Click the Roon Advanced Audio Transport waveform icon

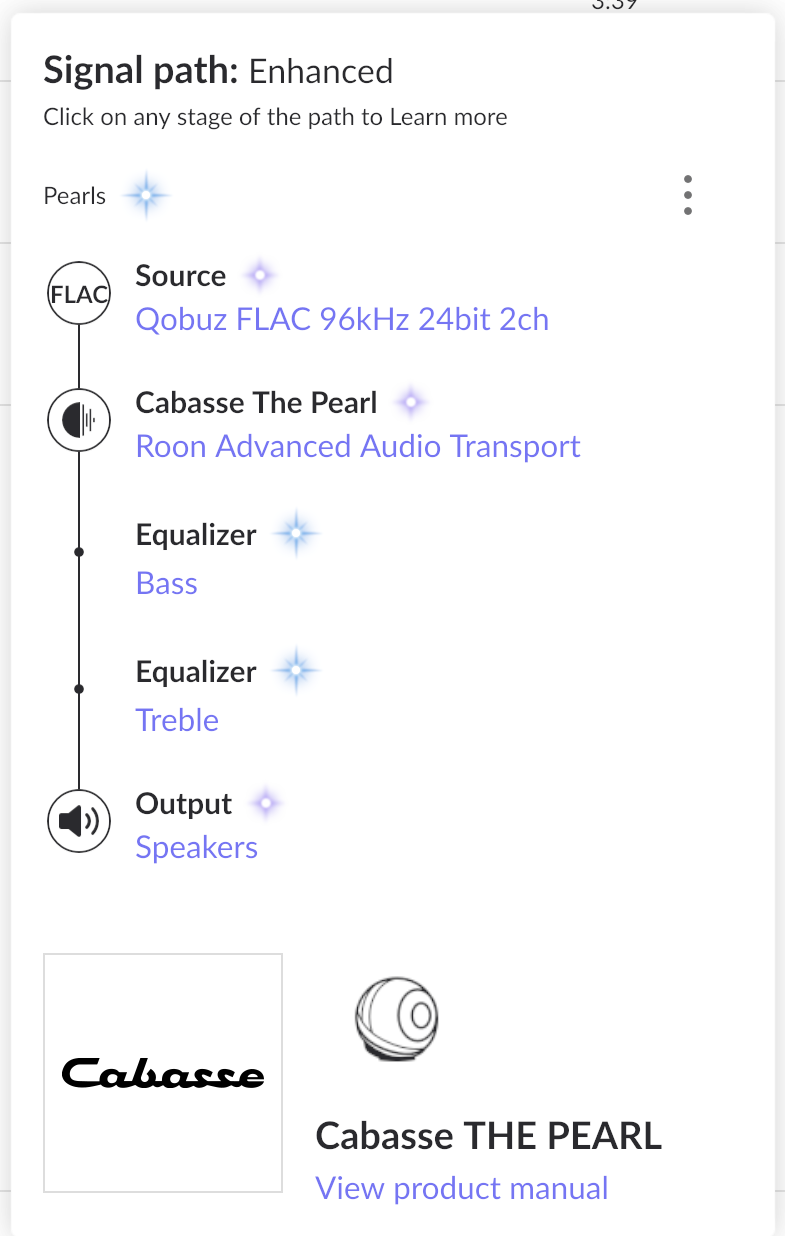pos(79,420)
